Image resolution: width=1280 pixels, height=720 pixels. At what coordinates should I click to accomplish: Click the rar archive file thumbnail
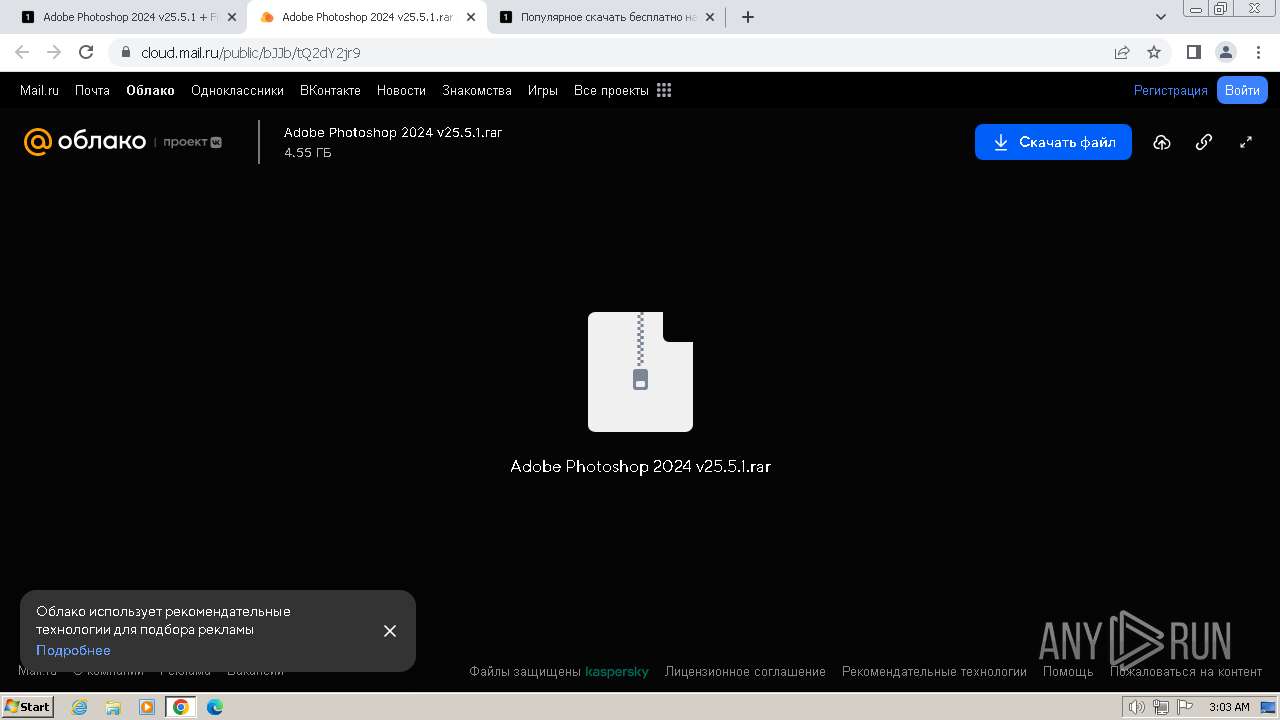point(640,372)
